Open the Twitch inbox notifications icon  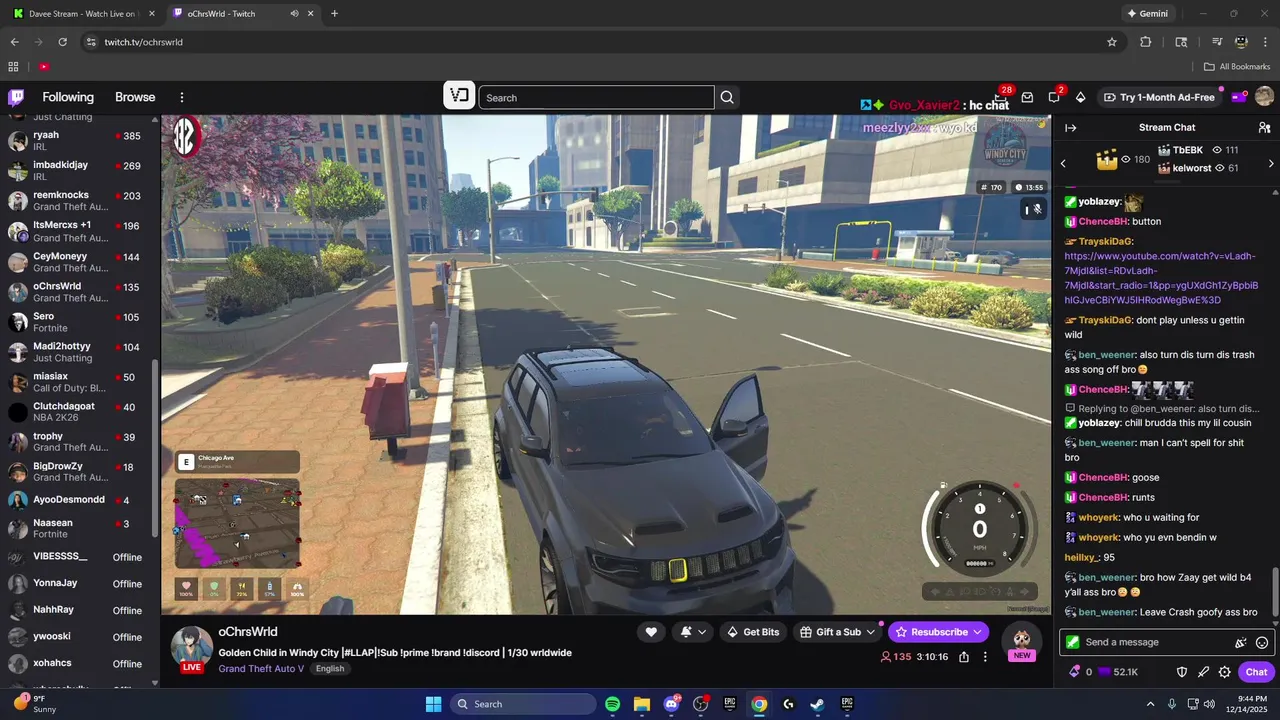coord(1027,97)
